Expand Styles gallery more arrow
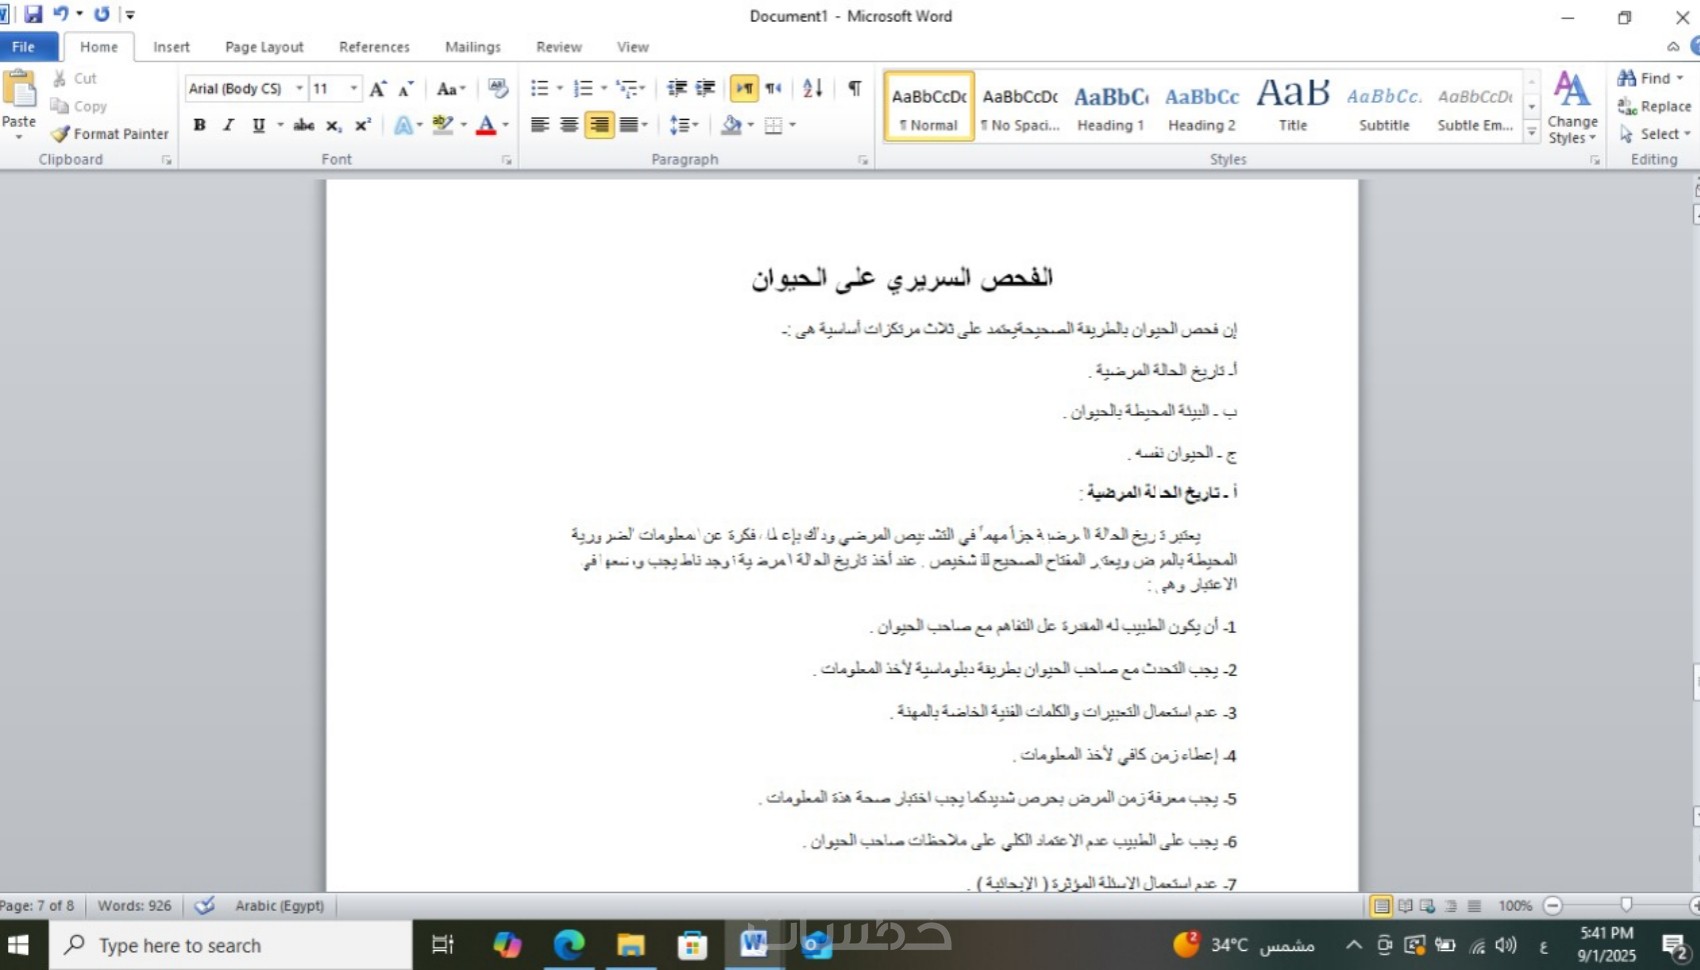1700x970 pixels. (x=1531, y=132)
